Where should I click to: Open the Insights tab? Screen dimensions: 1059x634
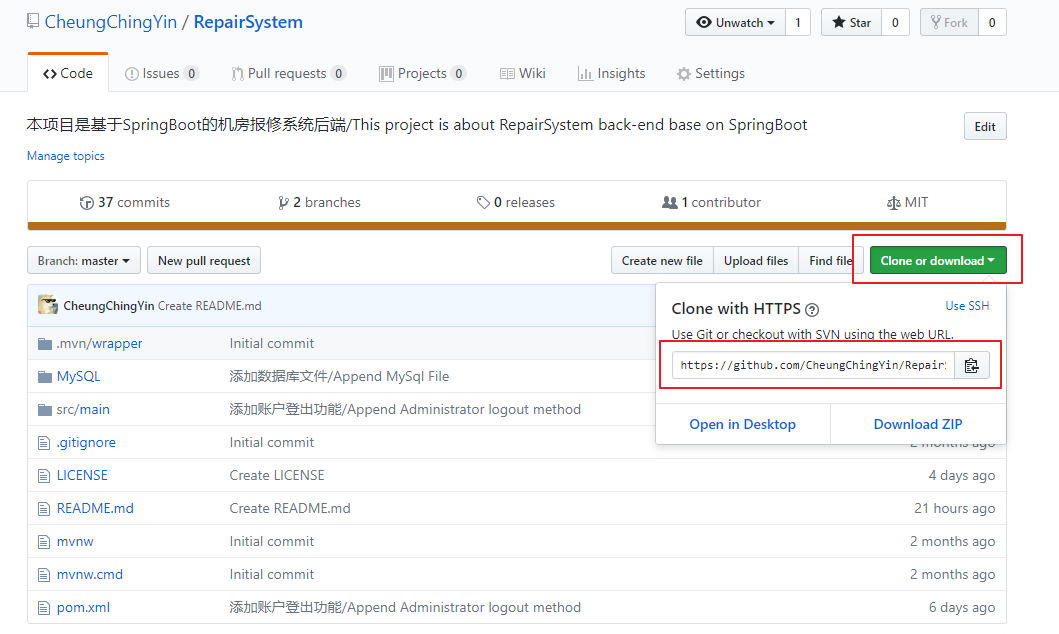pos(611,73)
